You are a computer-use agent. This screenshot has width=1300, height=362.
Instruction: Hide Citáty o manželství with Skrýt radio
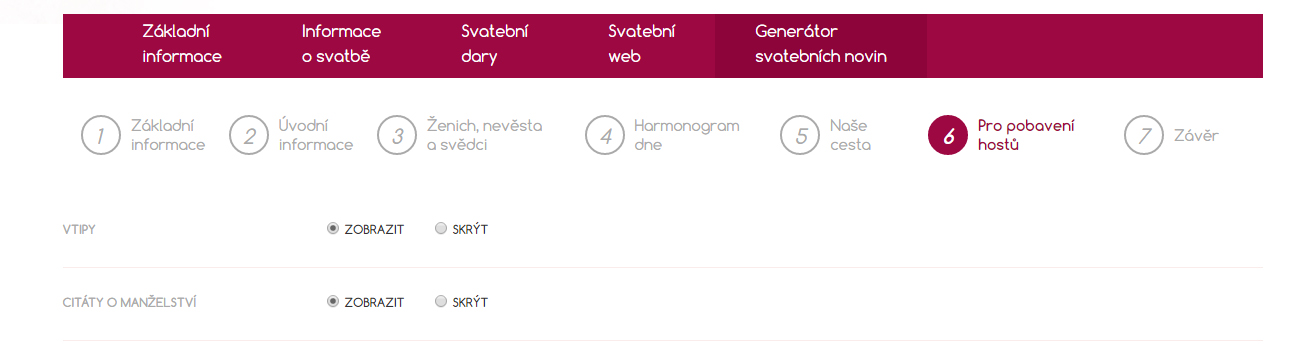[x=441, y=301]
